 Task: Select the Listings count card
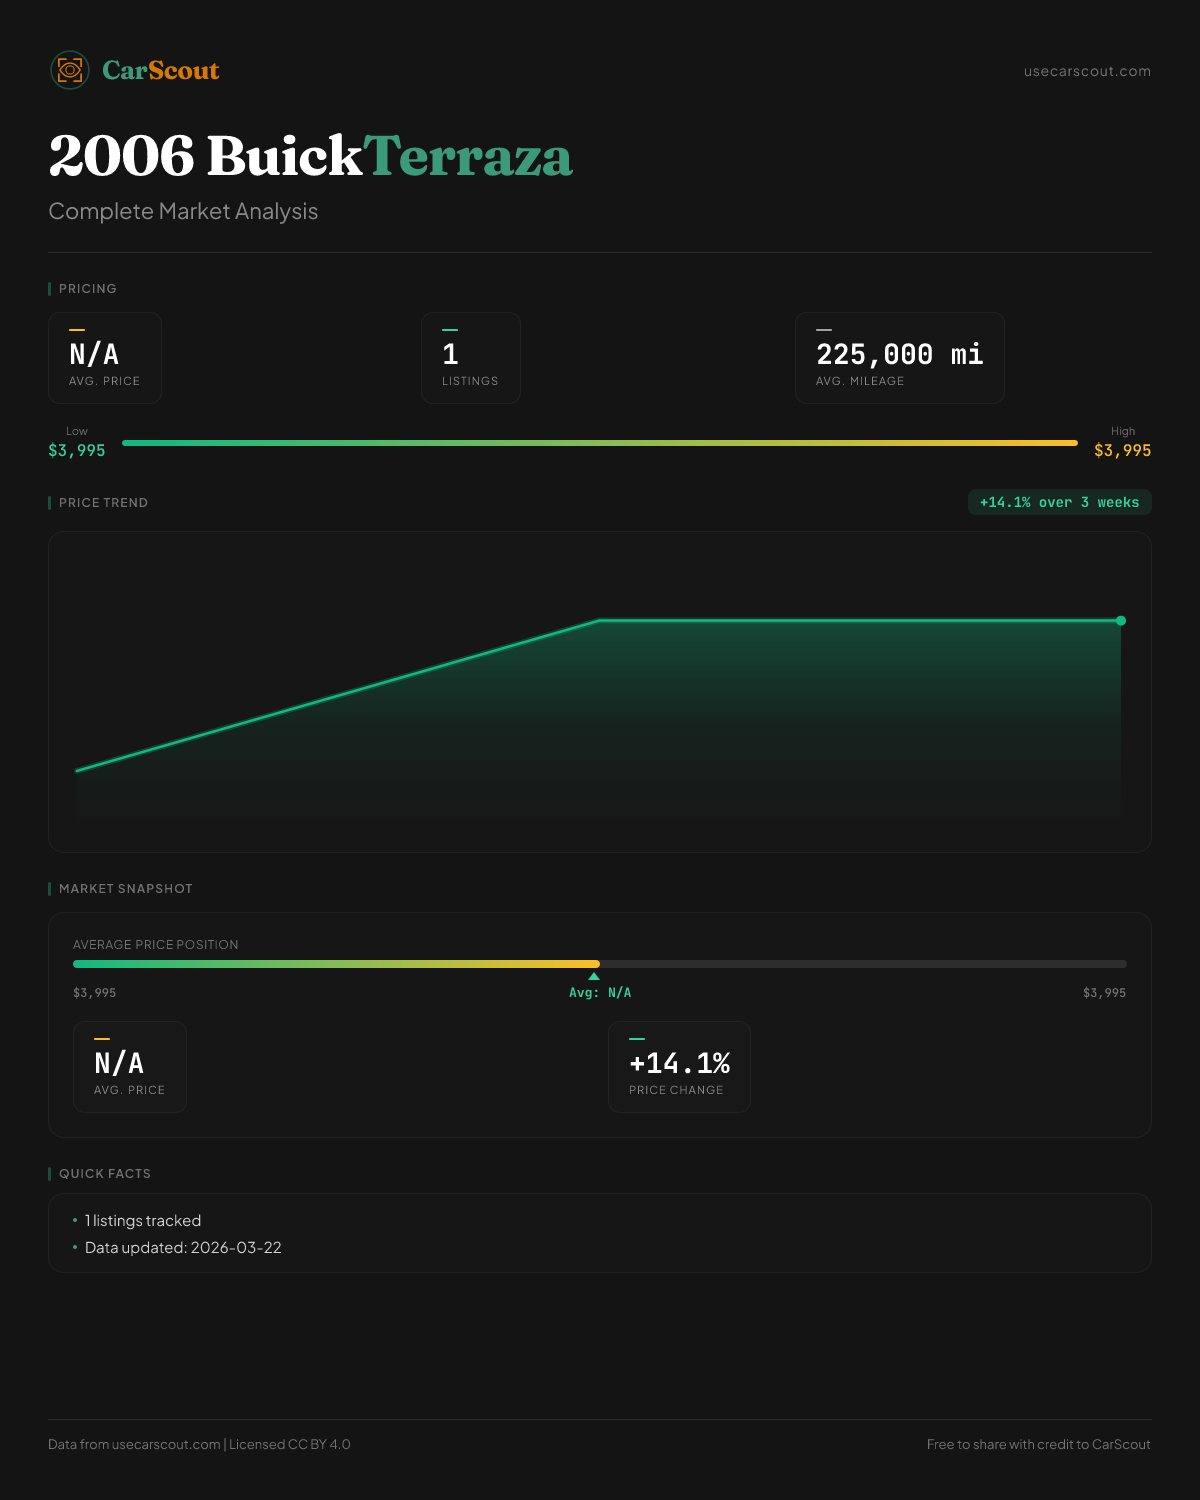(x=470, y=358)
